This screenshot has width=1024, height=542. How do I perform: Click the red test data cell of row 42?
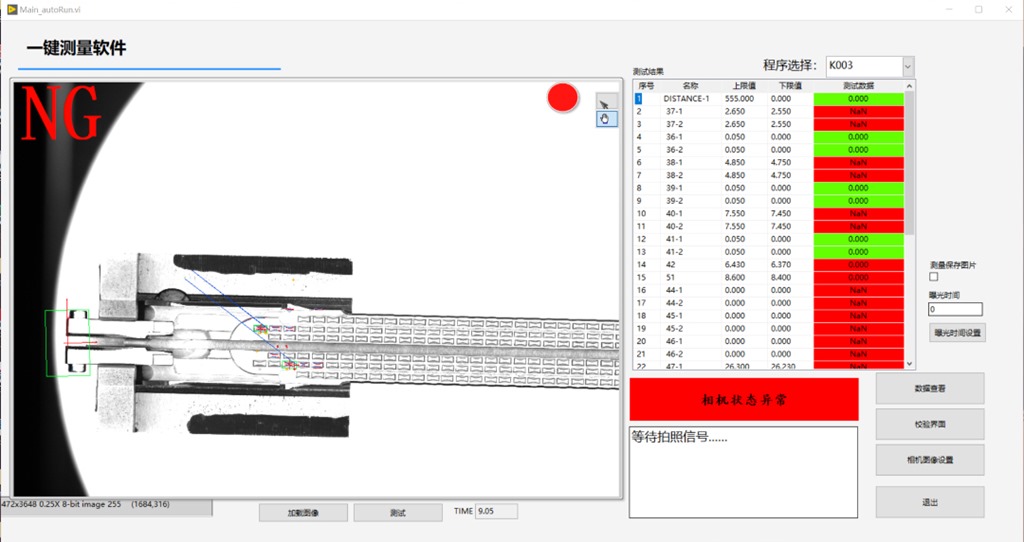[858, 264]
